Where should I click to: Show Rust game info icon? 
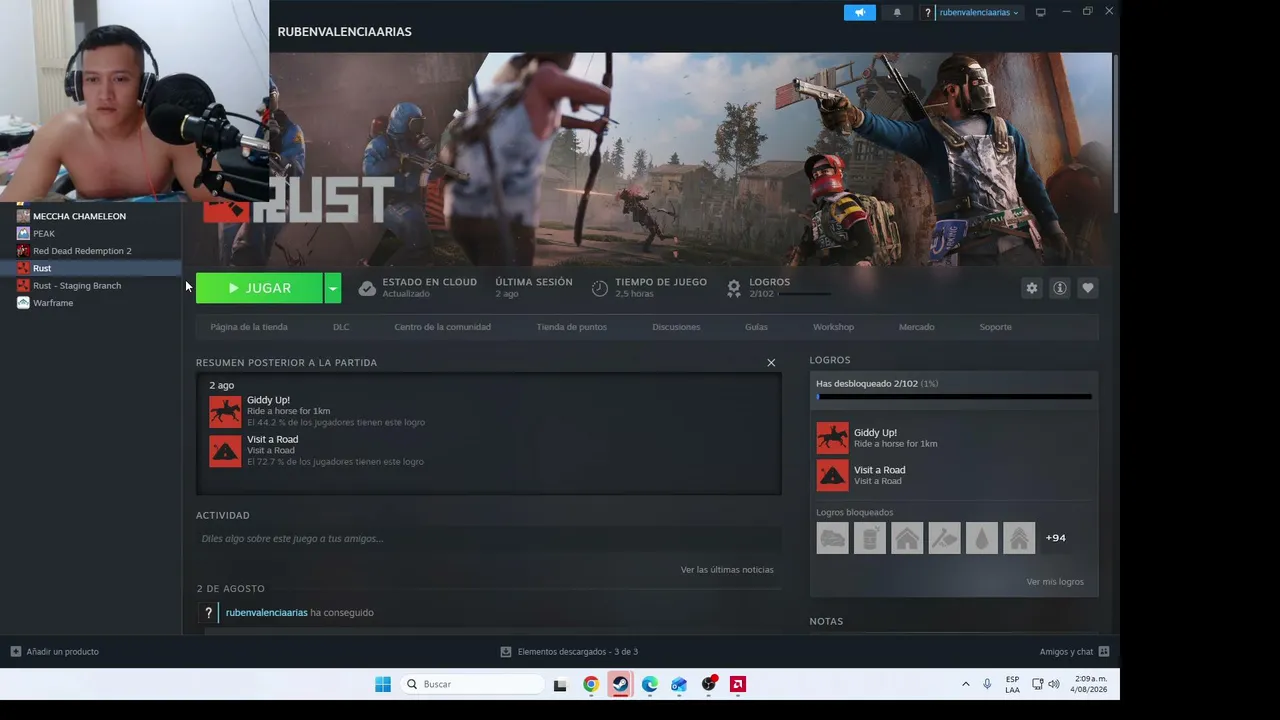point(1060,288)
